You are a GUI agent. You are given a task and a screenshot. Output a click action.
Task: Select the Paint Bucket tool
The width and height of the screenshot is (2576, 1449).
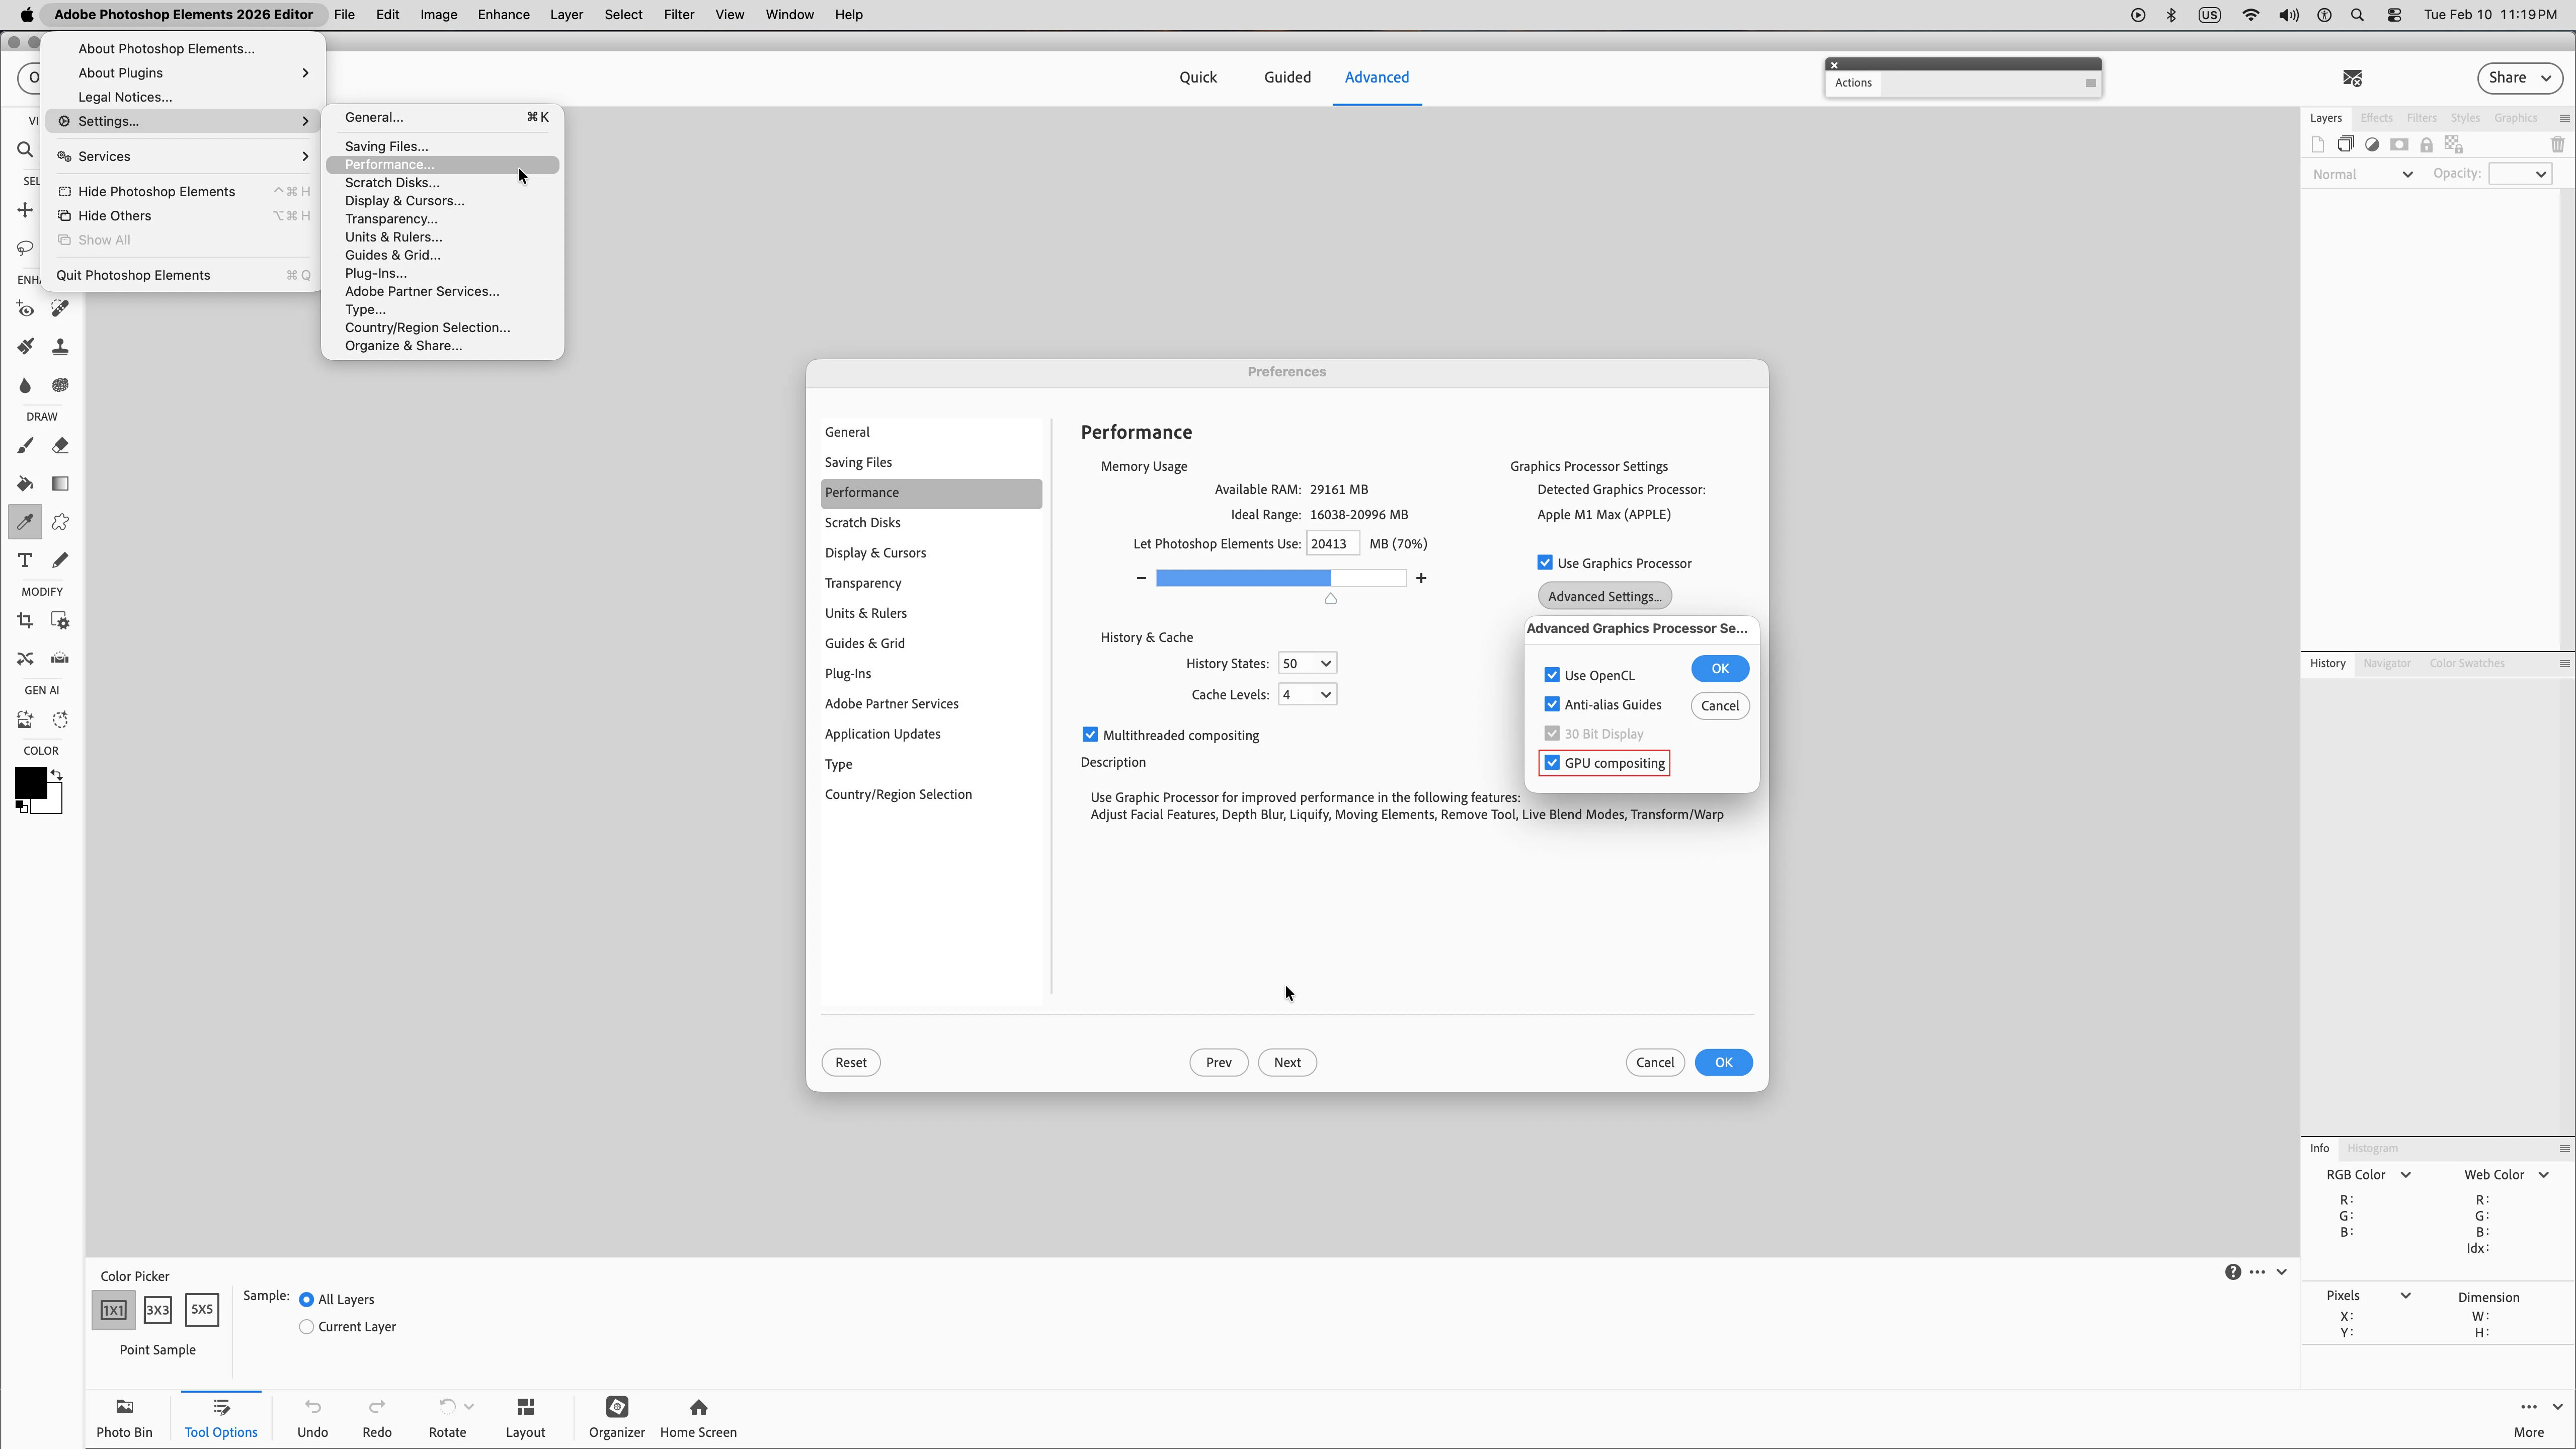tap(25, 484)
